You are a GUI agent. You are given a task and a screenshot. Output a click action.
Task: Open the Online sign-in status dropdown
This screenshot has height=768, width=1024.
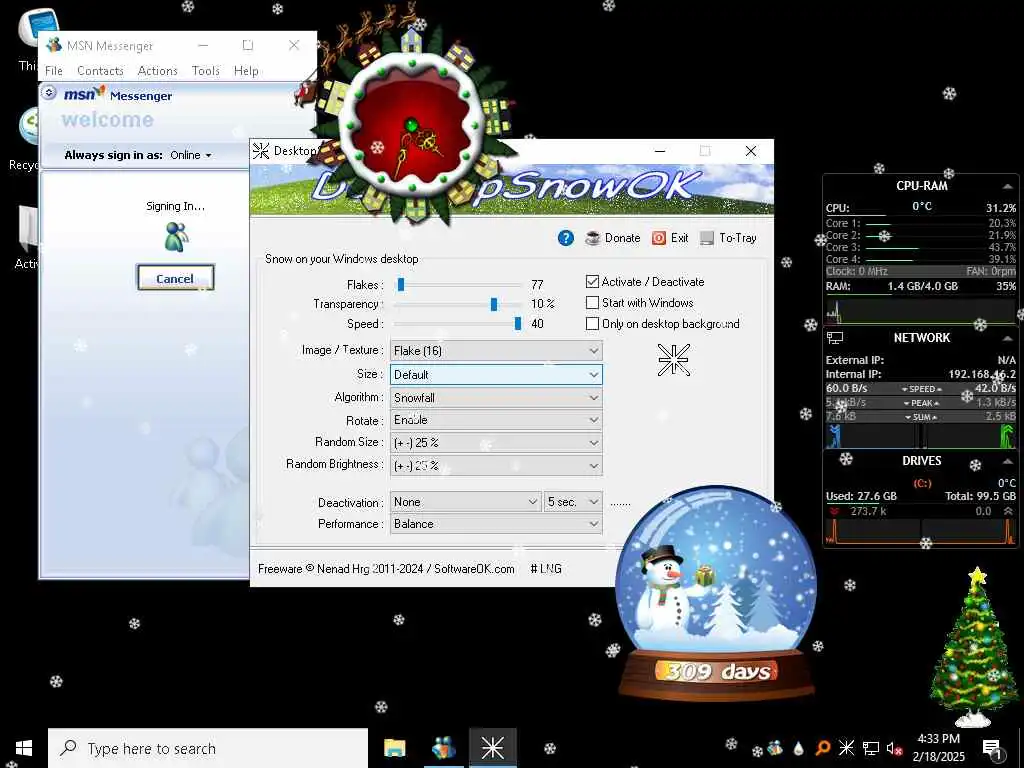[x=191, y=155]
